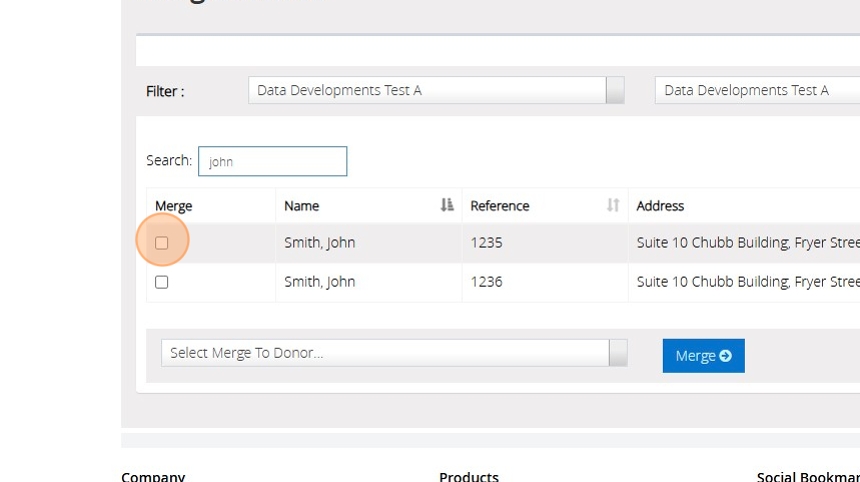
Task: Click the Company footer heading
Action: point(153,477)
